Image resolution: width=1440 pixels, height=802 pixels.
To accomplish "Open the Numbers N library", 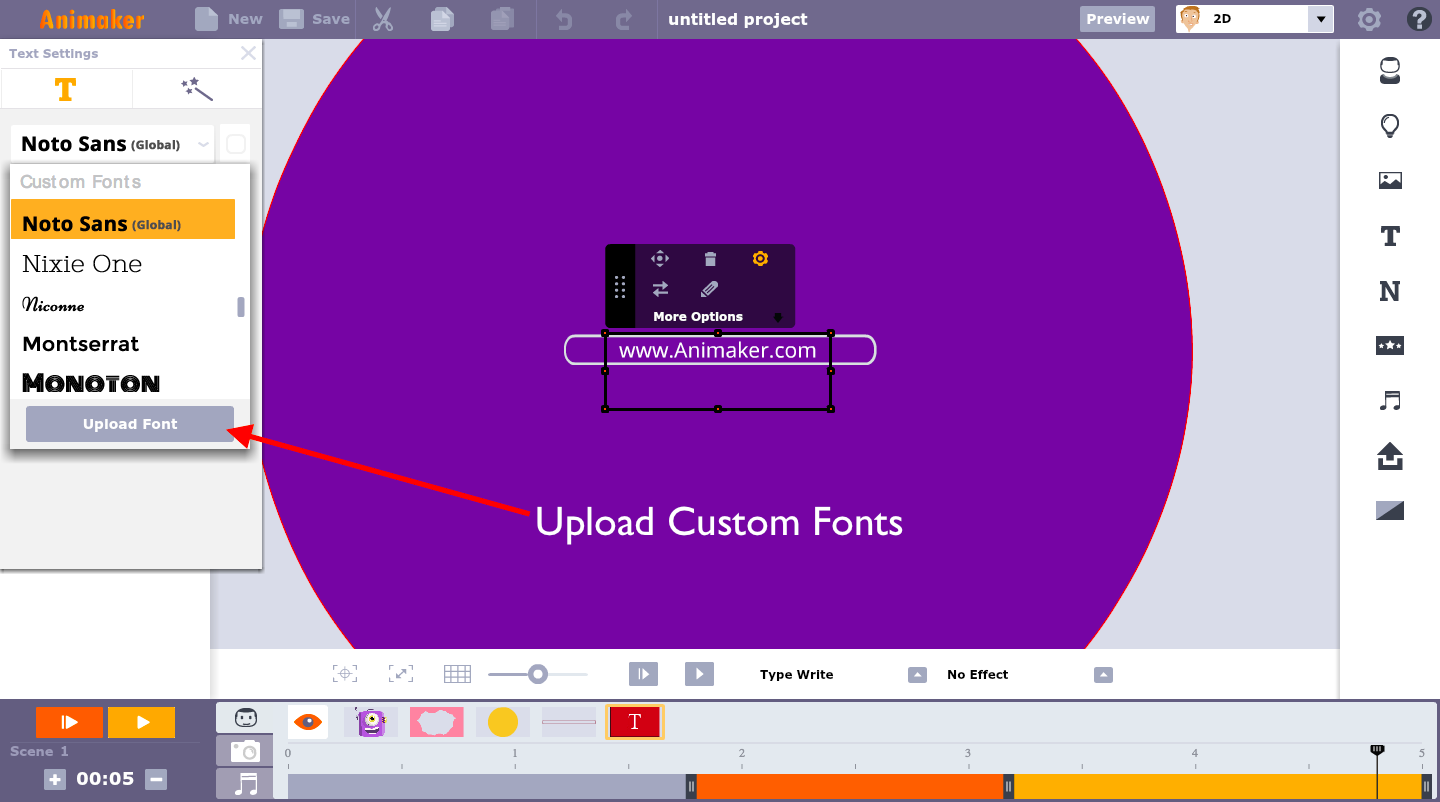I will pyautogui.click(x=1390, y=291).
